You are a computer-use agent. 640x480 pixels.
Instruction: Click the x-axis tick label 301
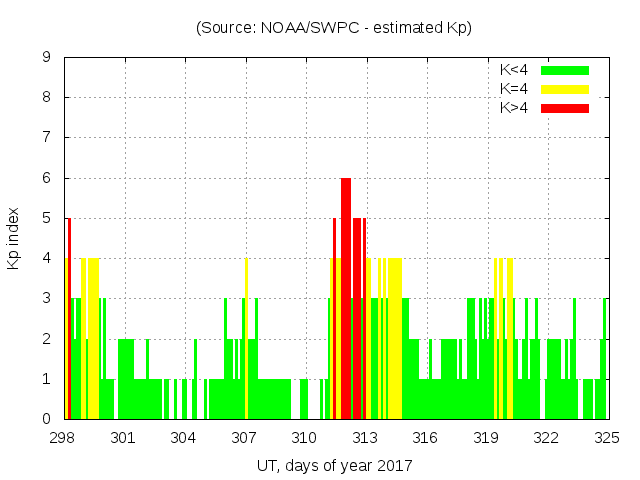[x=123, y=437]
